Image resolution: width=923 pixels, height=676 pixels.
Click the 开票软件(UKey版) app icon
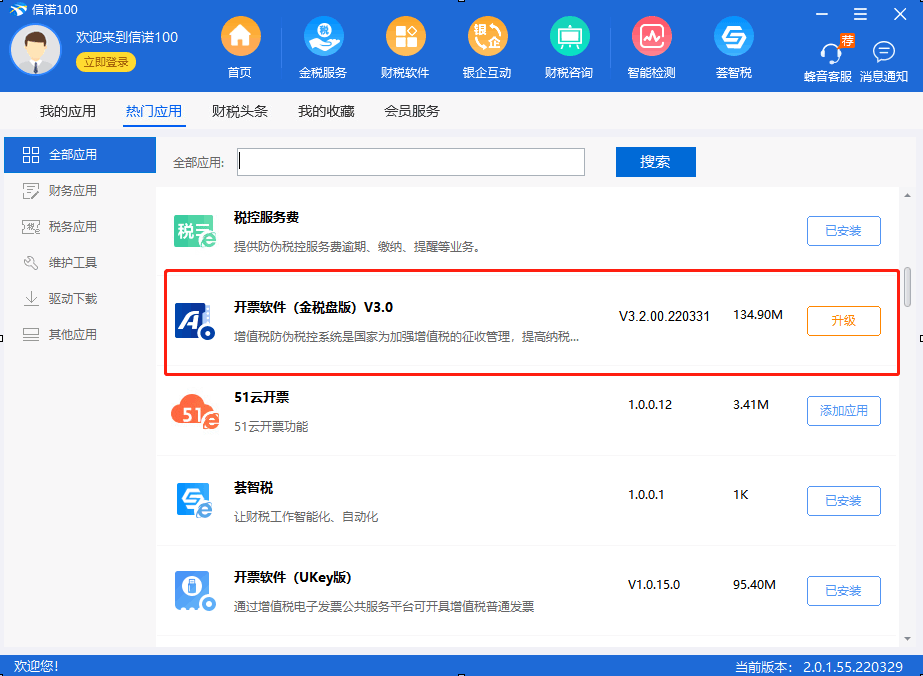(x=195, y=591)
